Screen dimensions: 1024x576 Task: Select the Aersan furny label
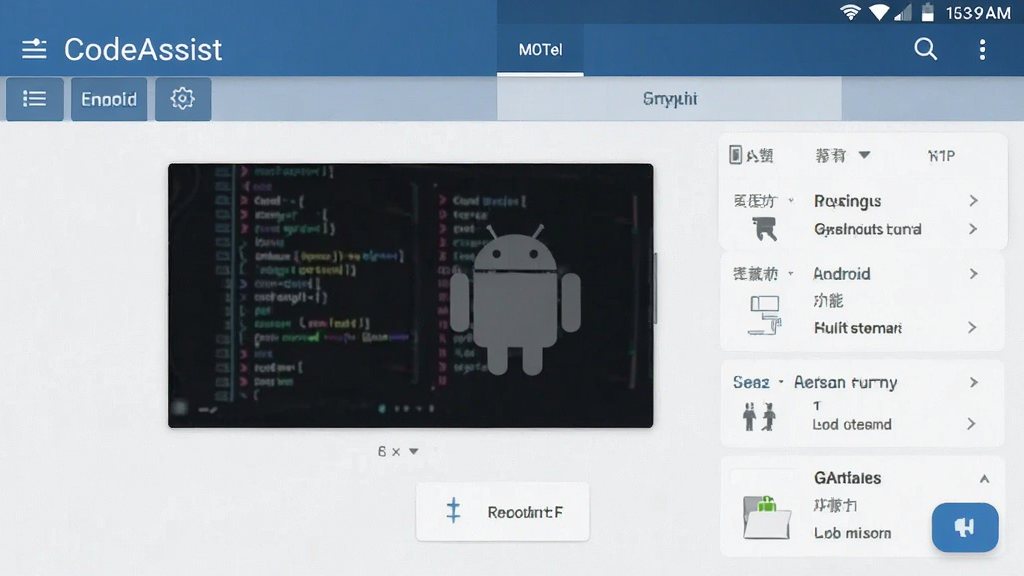point(845,383)
